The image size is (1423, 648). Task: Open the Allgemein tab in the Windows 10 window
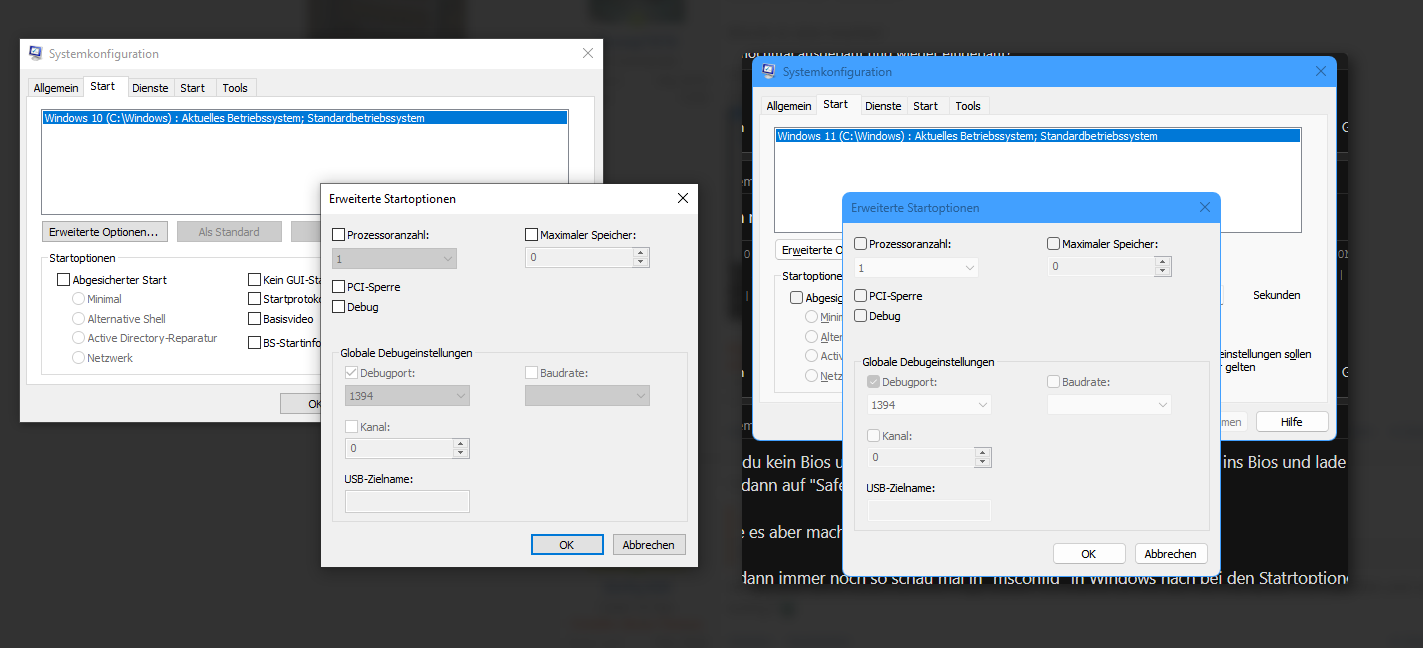tap(56, 88)
